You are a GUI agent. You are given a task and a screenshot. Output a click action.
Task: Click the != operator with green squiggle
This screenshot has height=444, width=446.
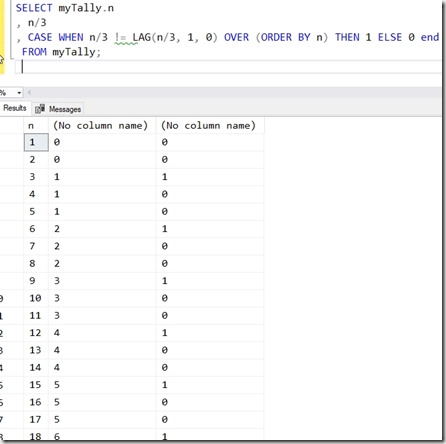(120, 37)
